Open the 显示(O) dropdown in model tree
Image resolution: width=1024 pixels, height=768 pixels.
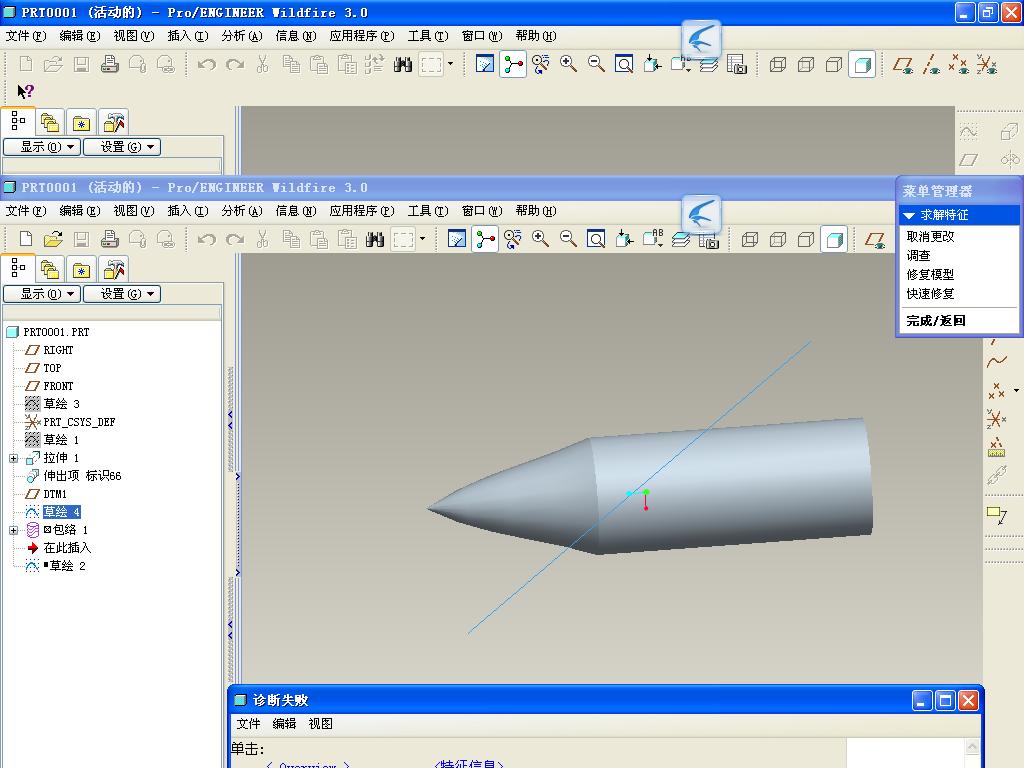coord(42,294)
